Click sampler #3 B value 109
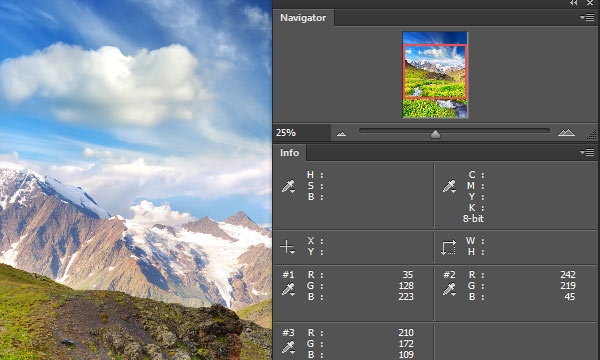This screenshot has height=360, width=600. [x=406, y=355]
